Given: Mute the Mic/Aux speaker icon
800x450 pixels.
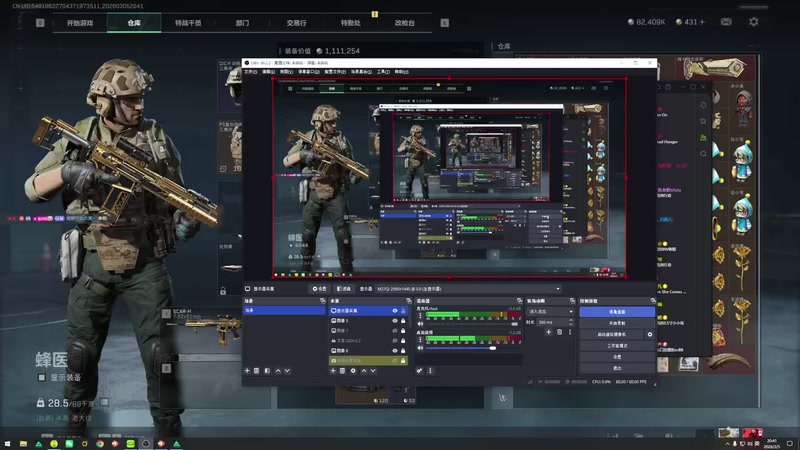Looking at the screenshot, I should (420, 324).
